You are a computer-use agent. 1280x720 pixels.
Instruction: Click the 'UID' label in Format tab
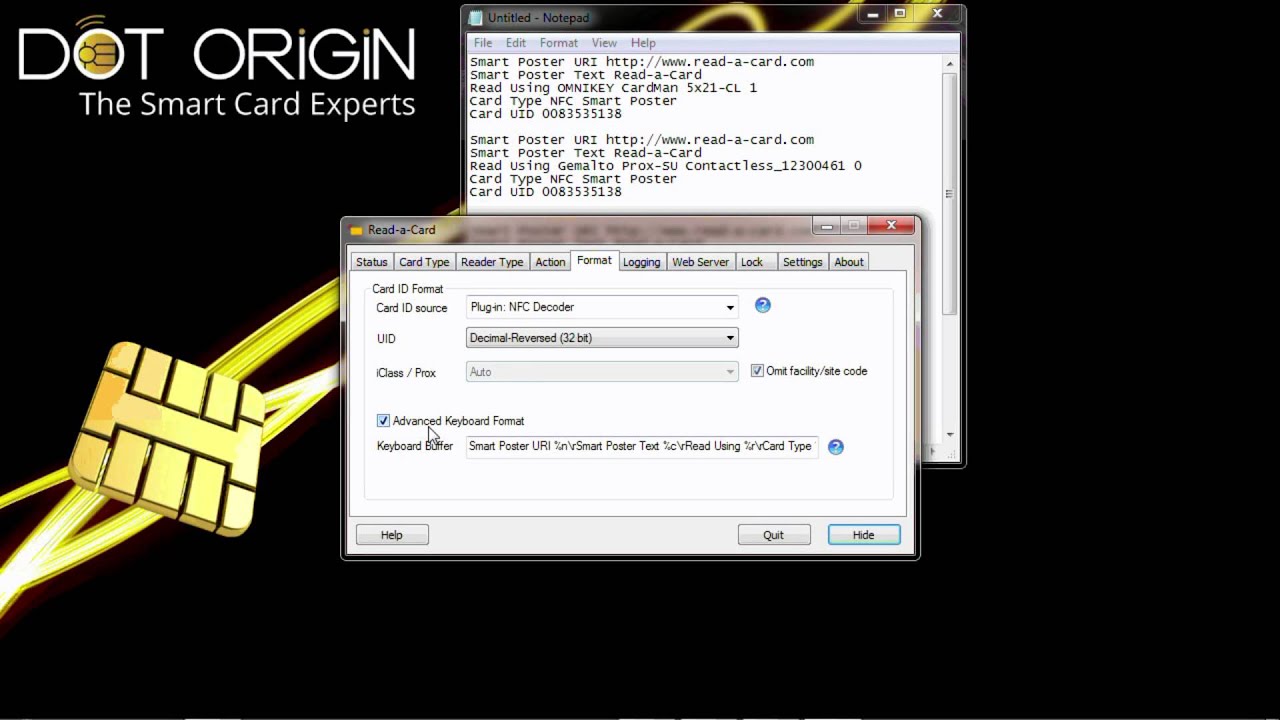386,339
